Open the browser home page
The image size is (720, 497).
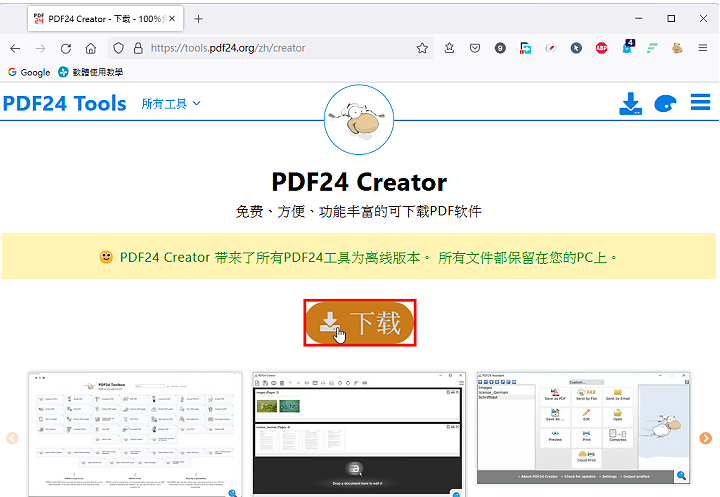click(x=91, y=48)
